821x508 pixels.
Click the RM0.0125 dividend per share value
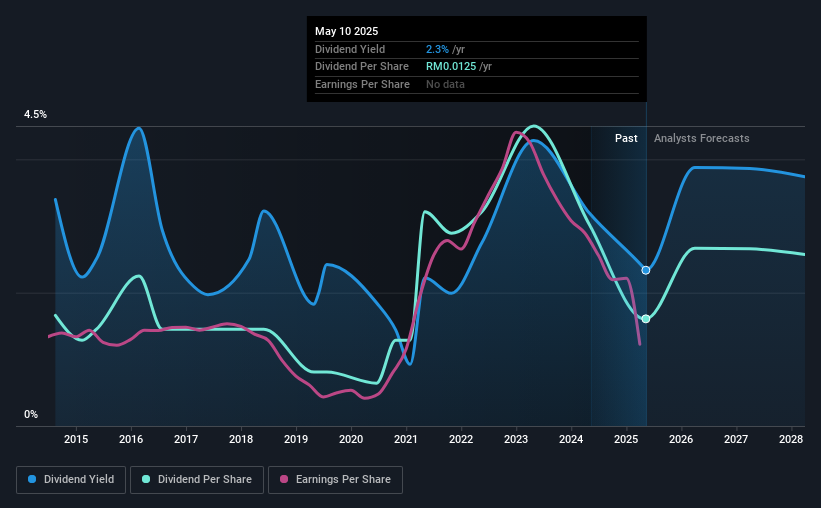point(451,67)
